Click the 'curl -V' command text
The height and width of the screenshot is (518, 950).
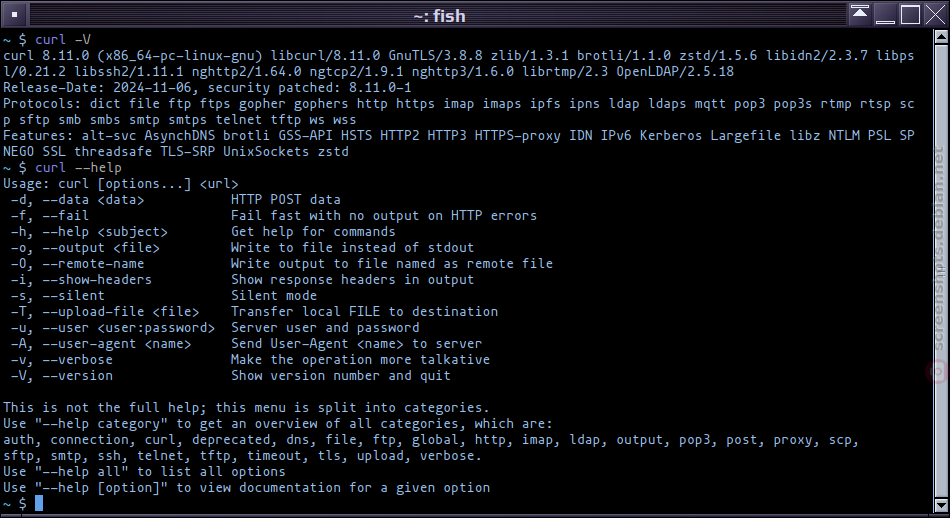pyautogui.click(x=63, y=39)
